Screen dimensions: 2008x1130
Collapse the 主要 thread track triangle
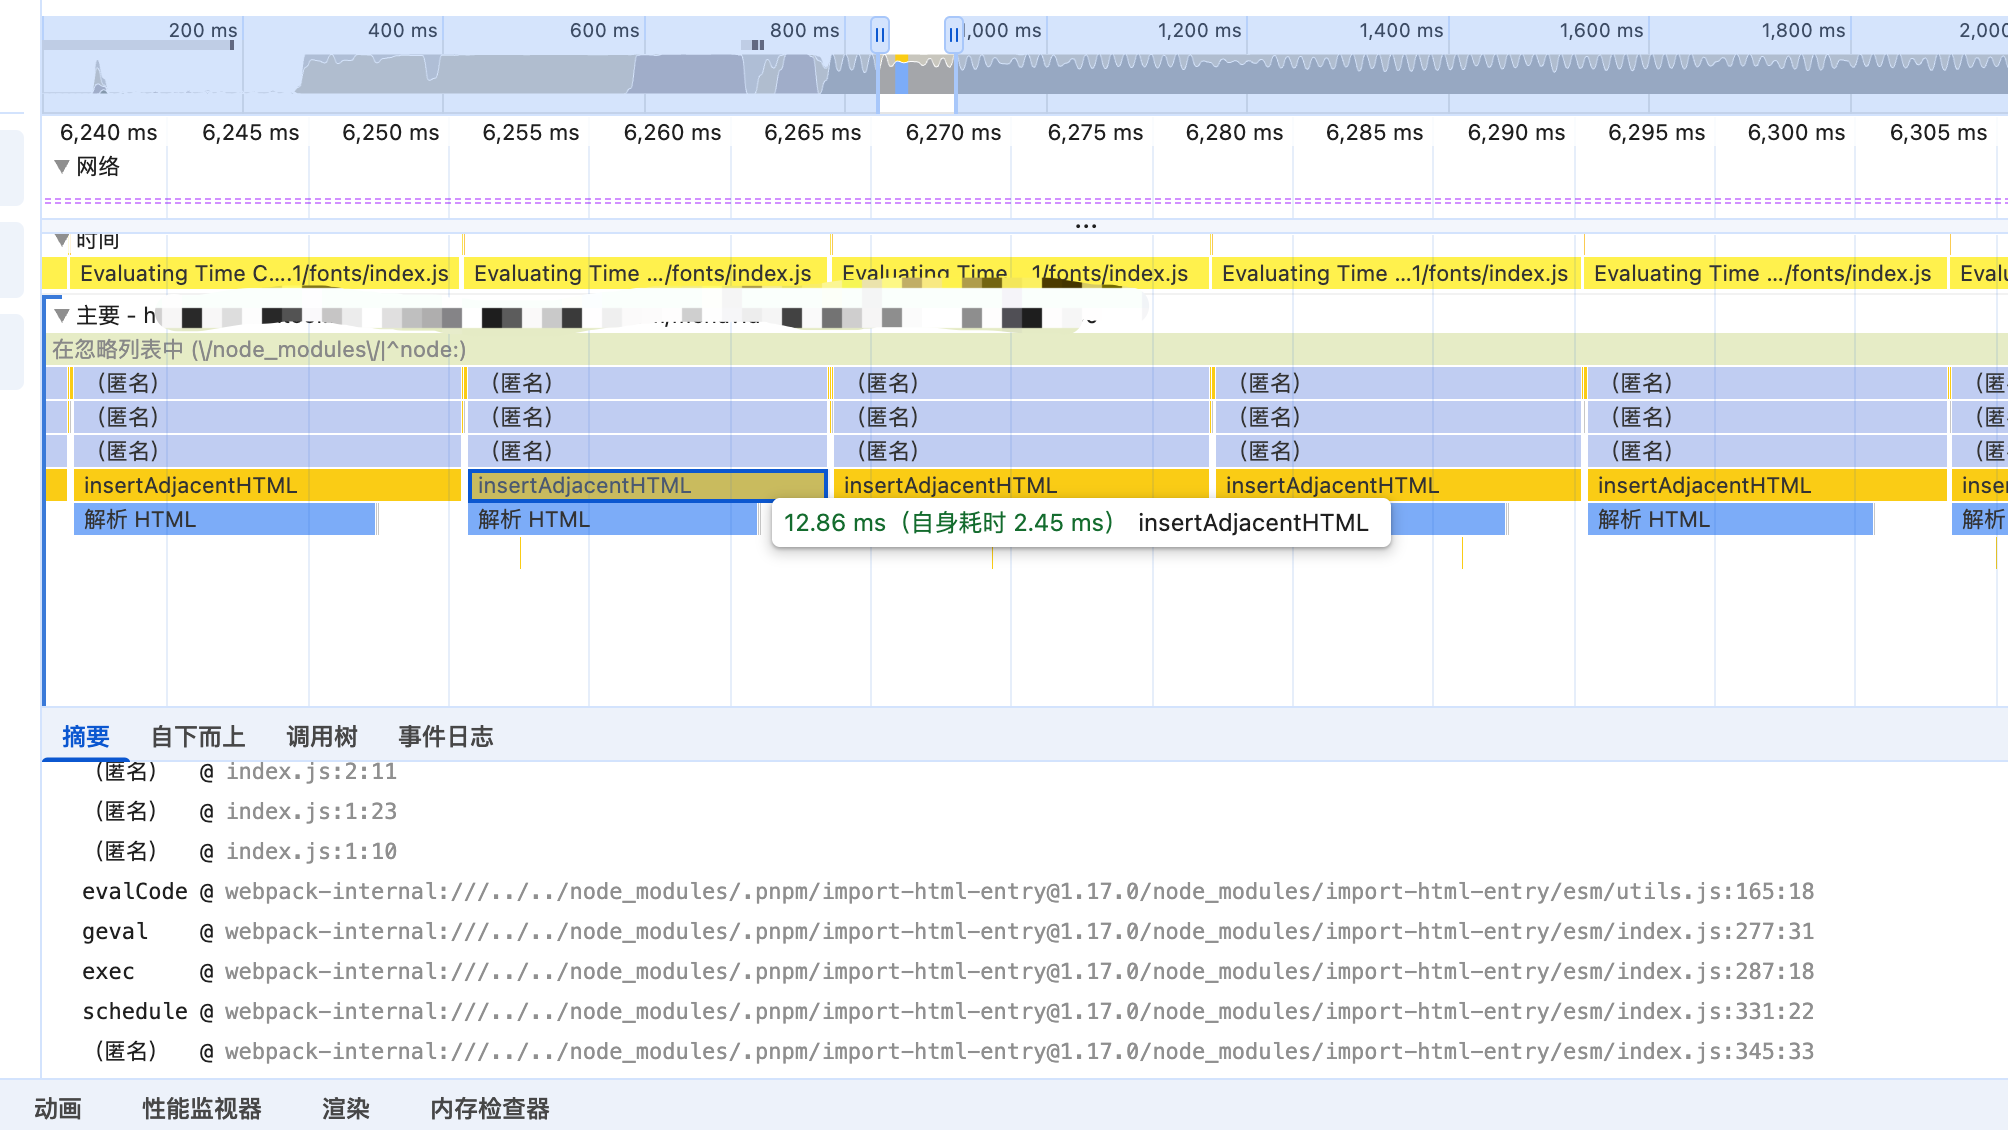(x=62, y=316)
